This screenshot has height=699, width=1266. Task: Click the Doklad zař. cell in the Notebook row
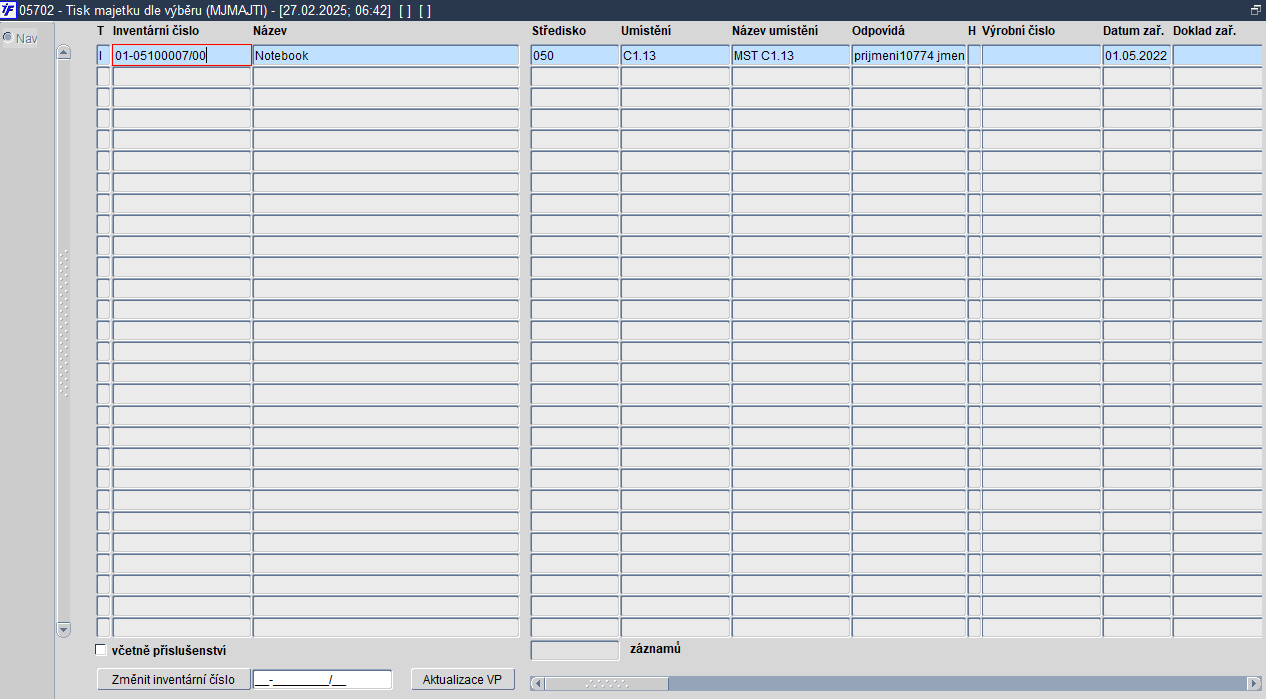pos(1219,56)
